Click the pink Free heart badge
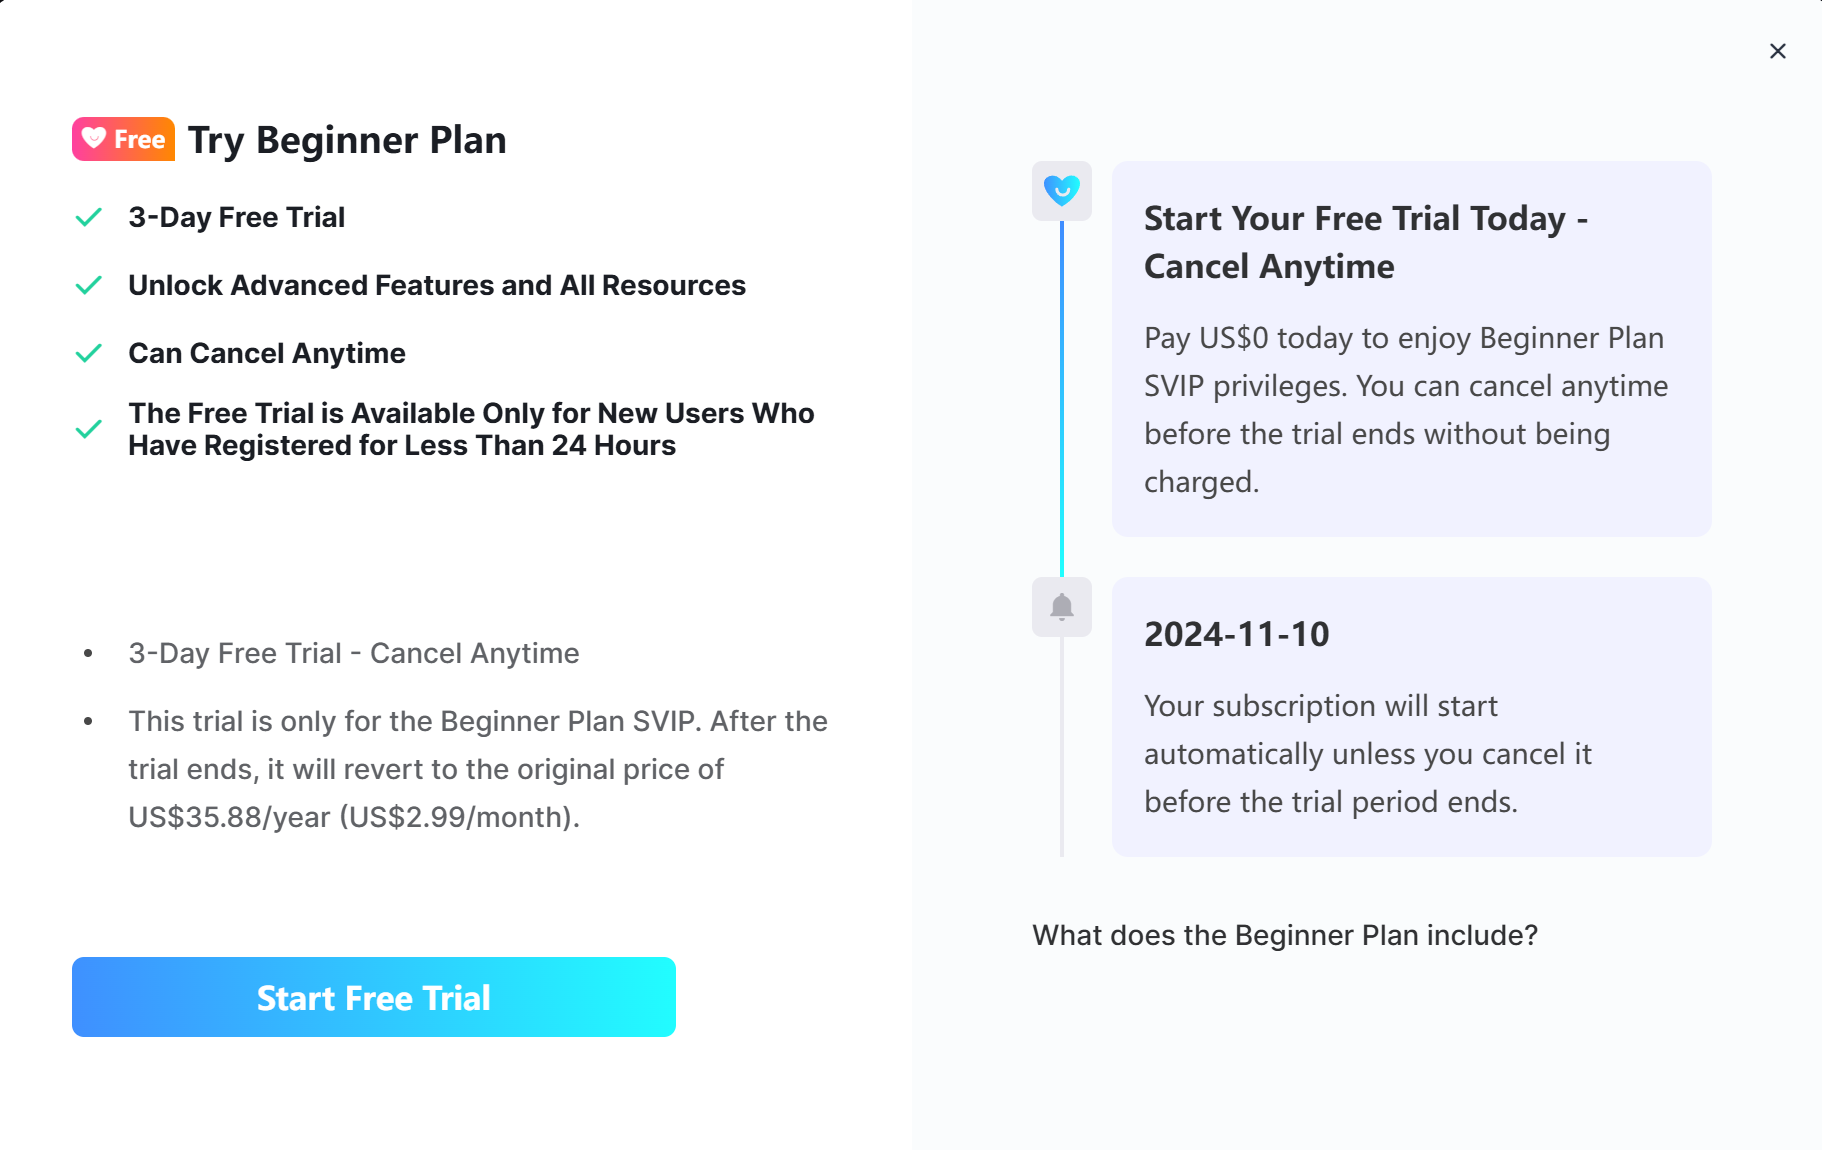 (123, 139)
